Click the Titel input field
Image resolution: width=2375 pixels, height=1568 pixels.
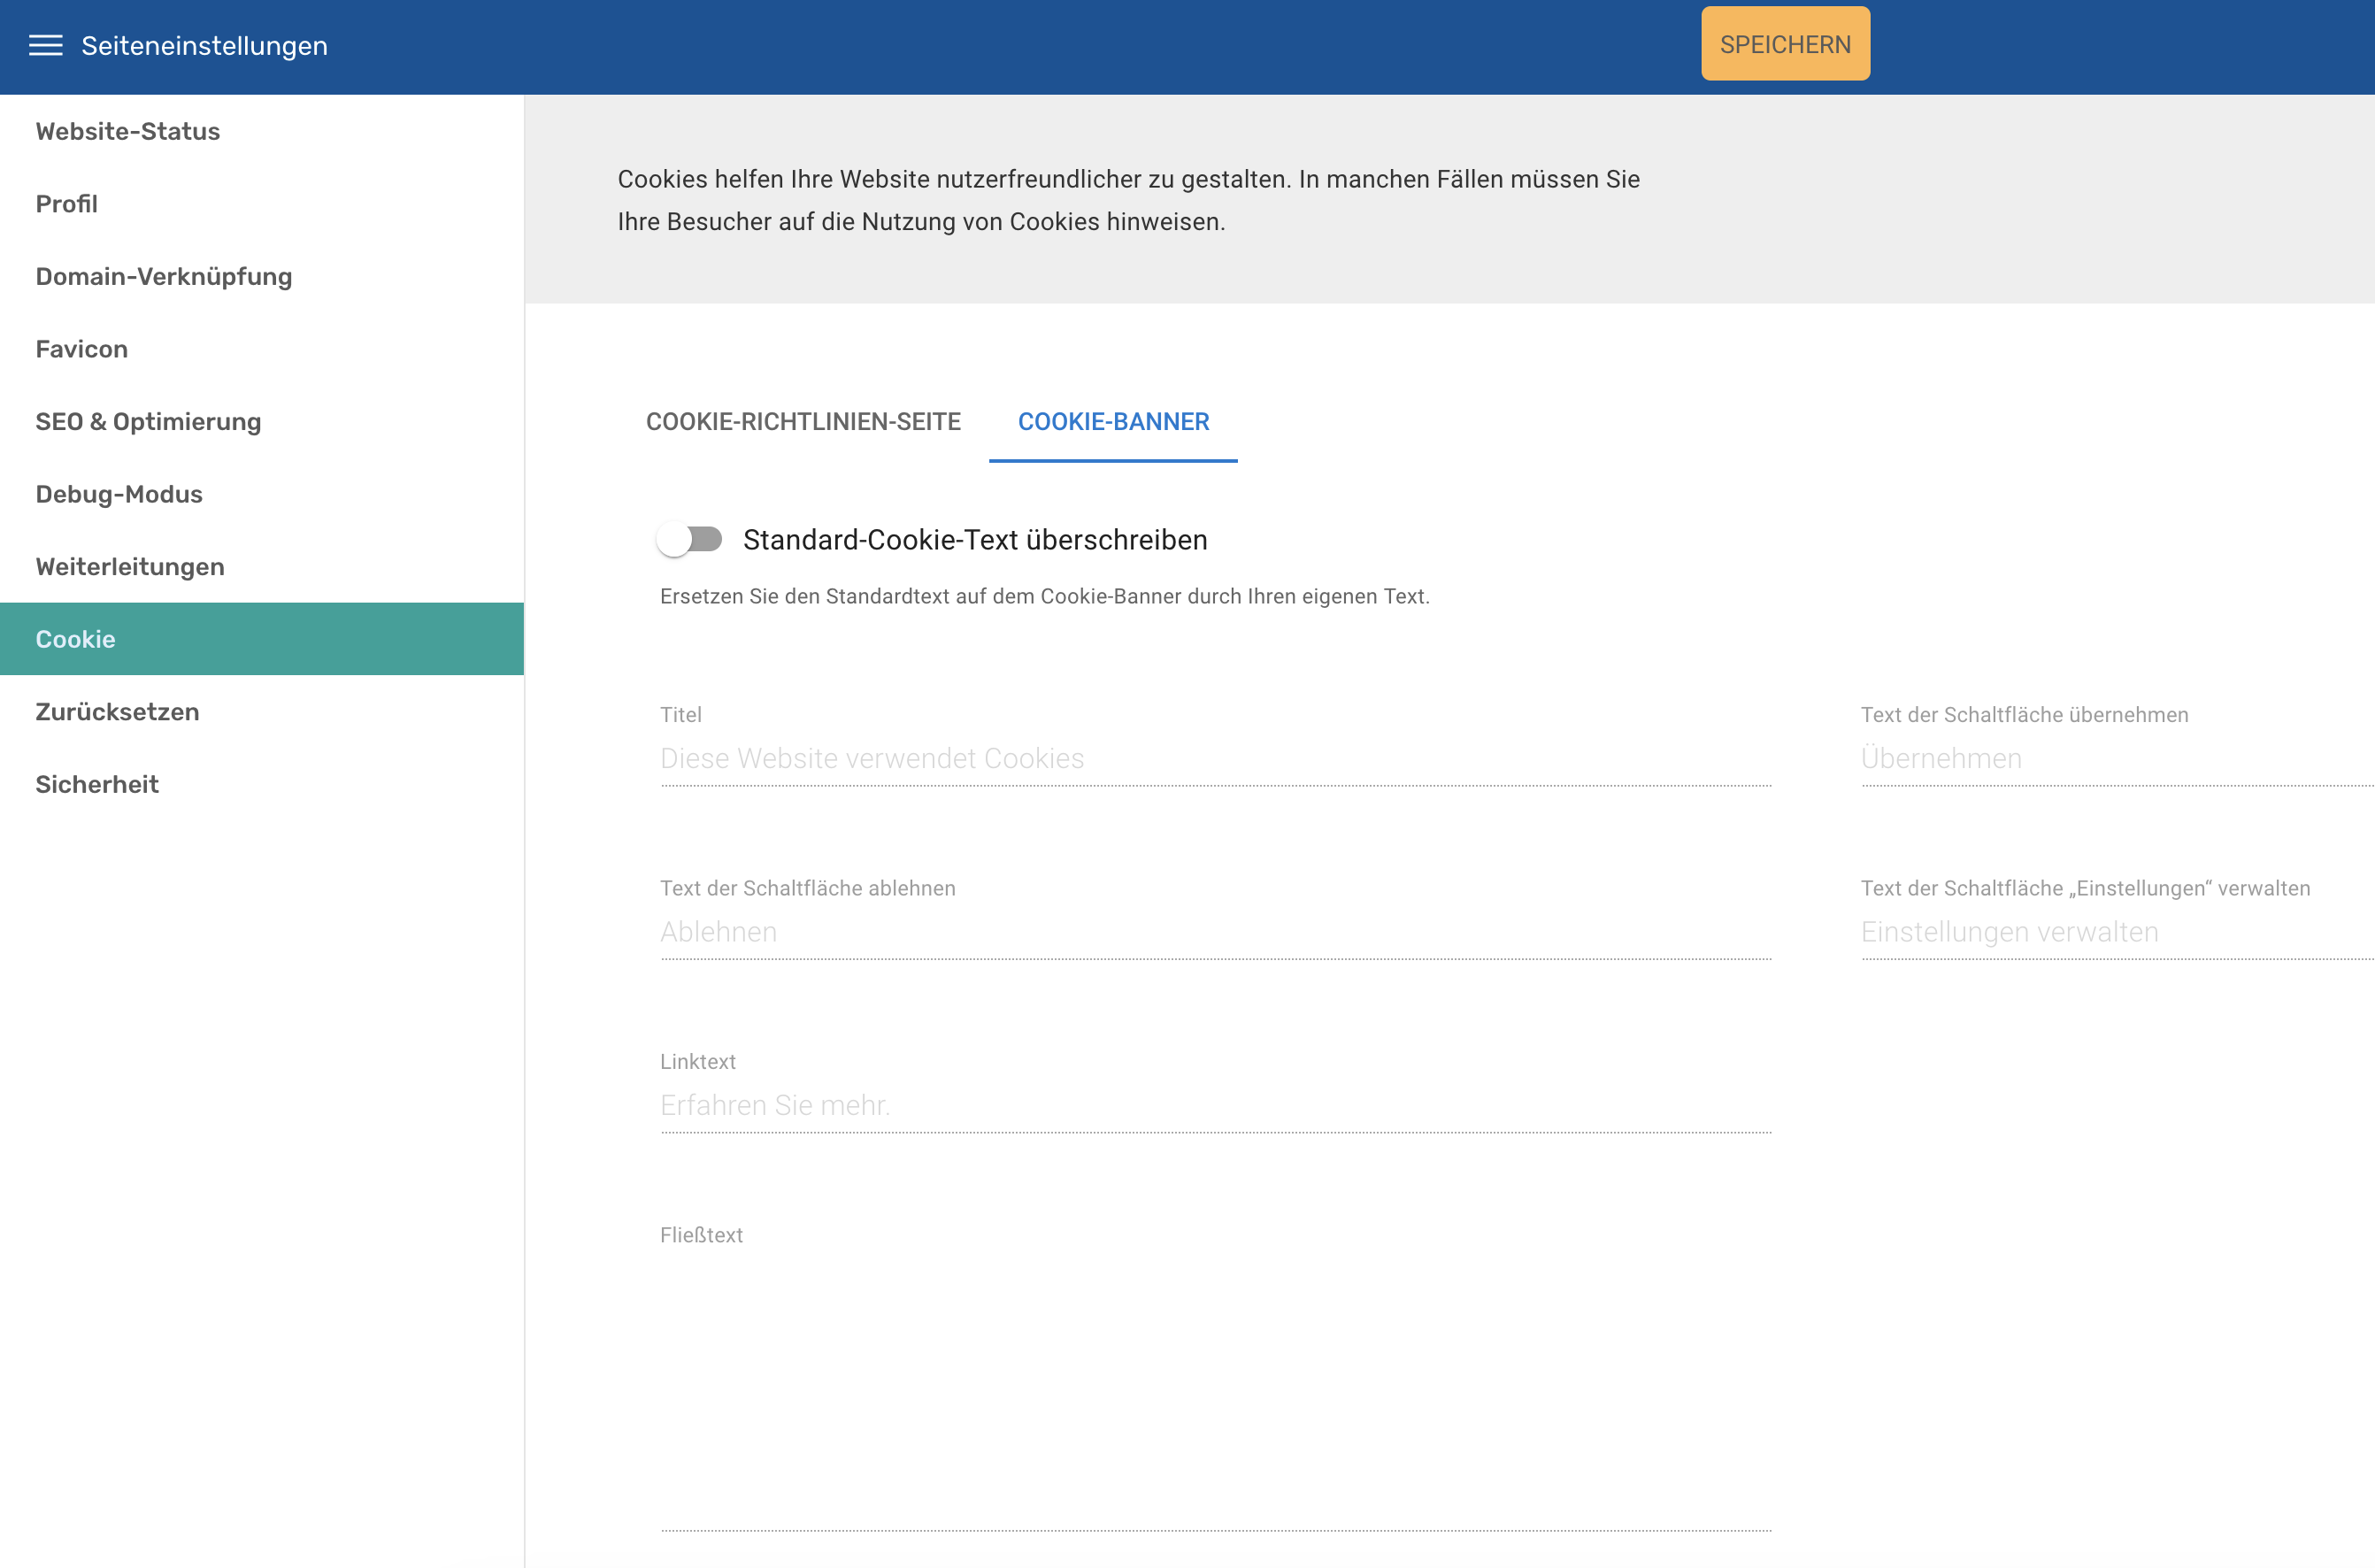tap(1216, 758)
